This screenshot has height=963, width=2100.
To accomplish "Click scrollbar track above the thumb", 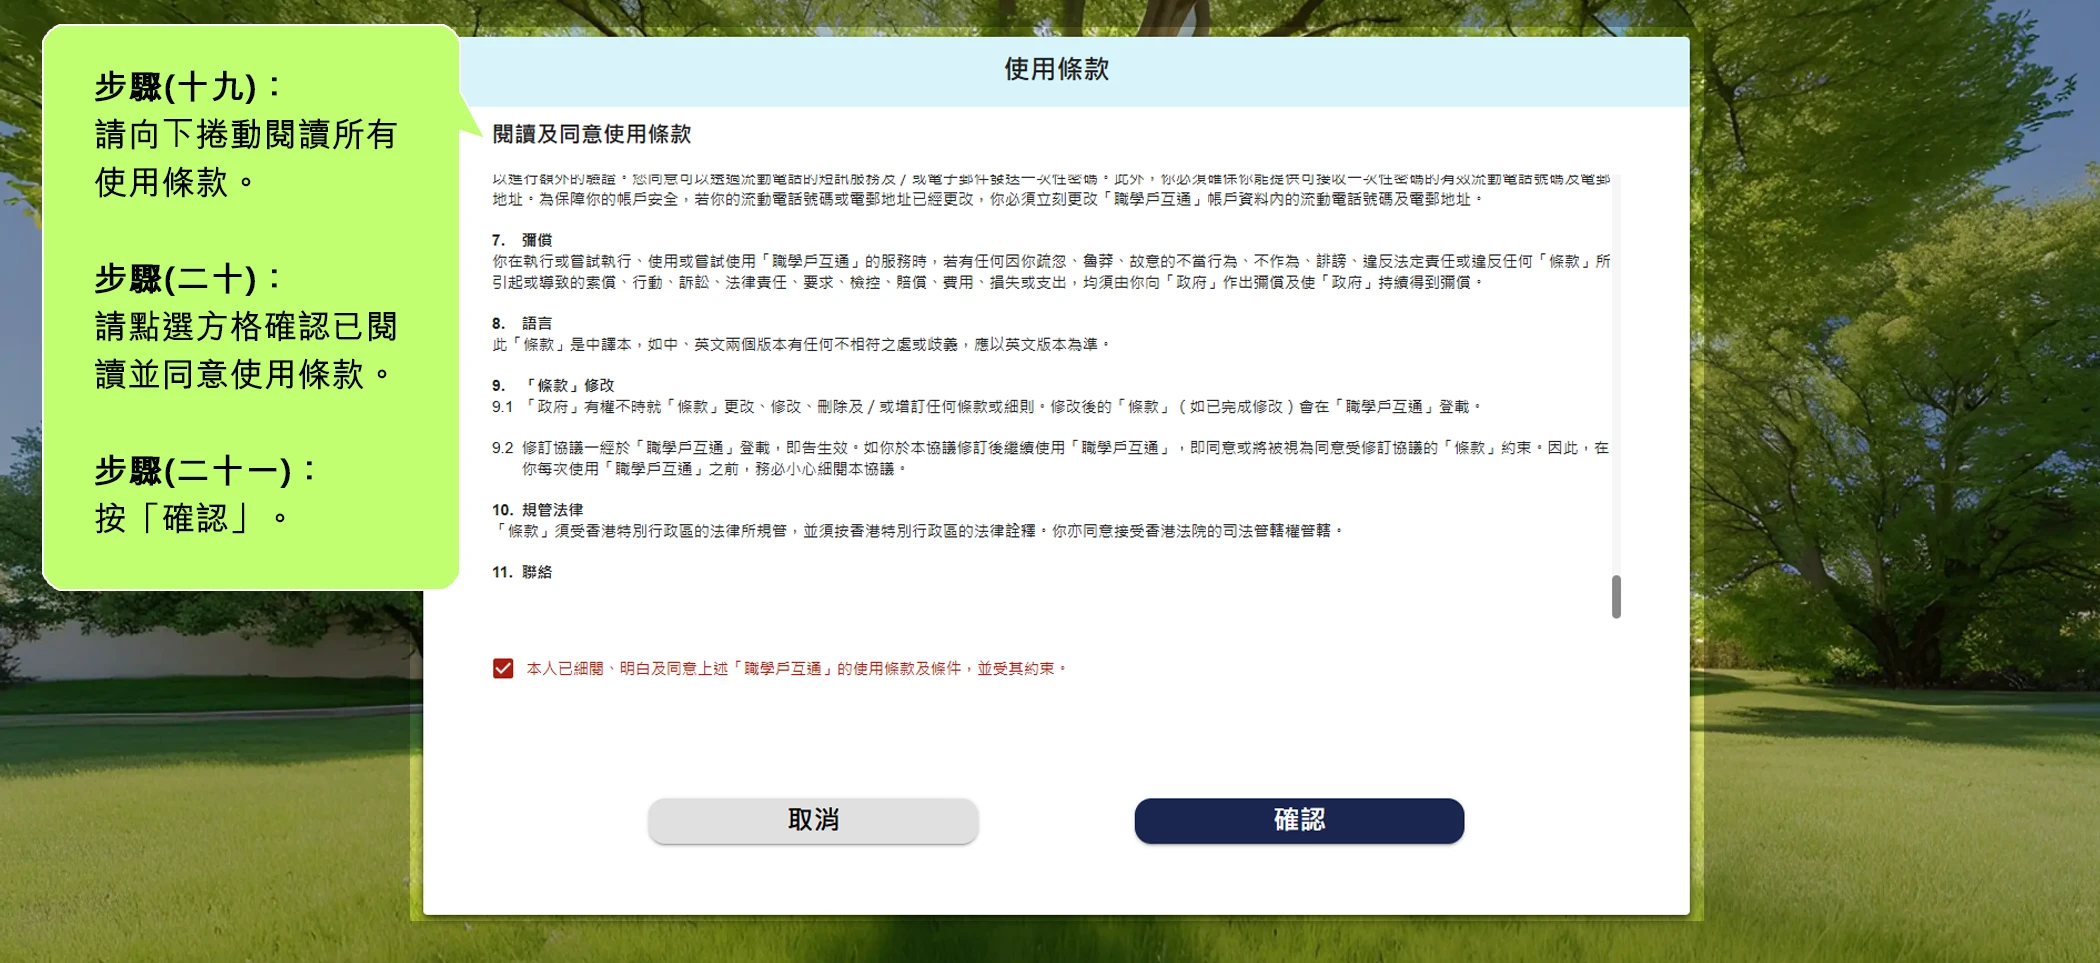I will tap(1616, 380).
